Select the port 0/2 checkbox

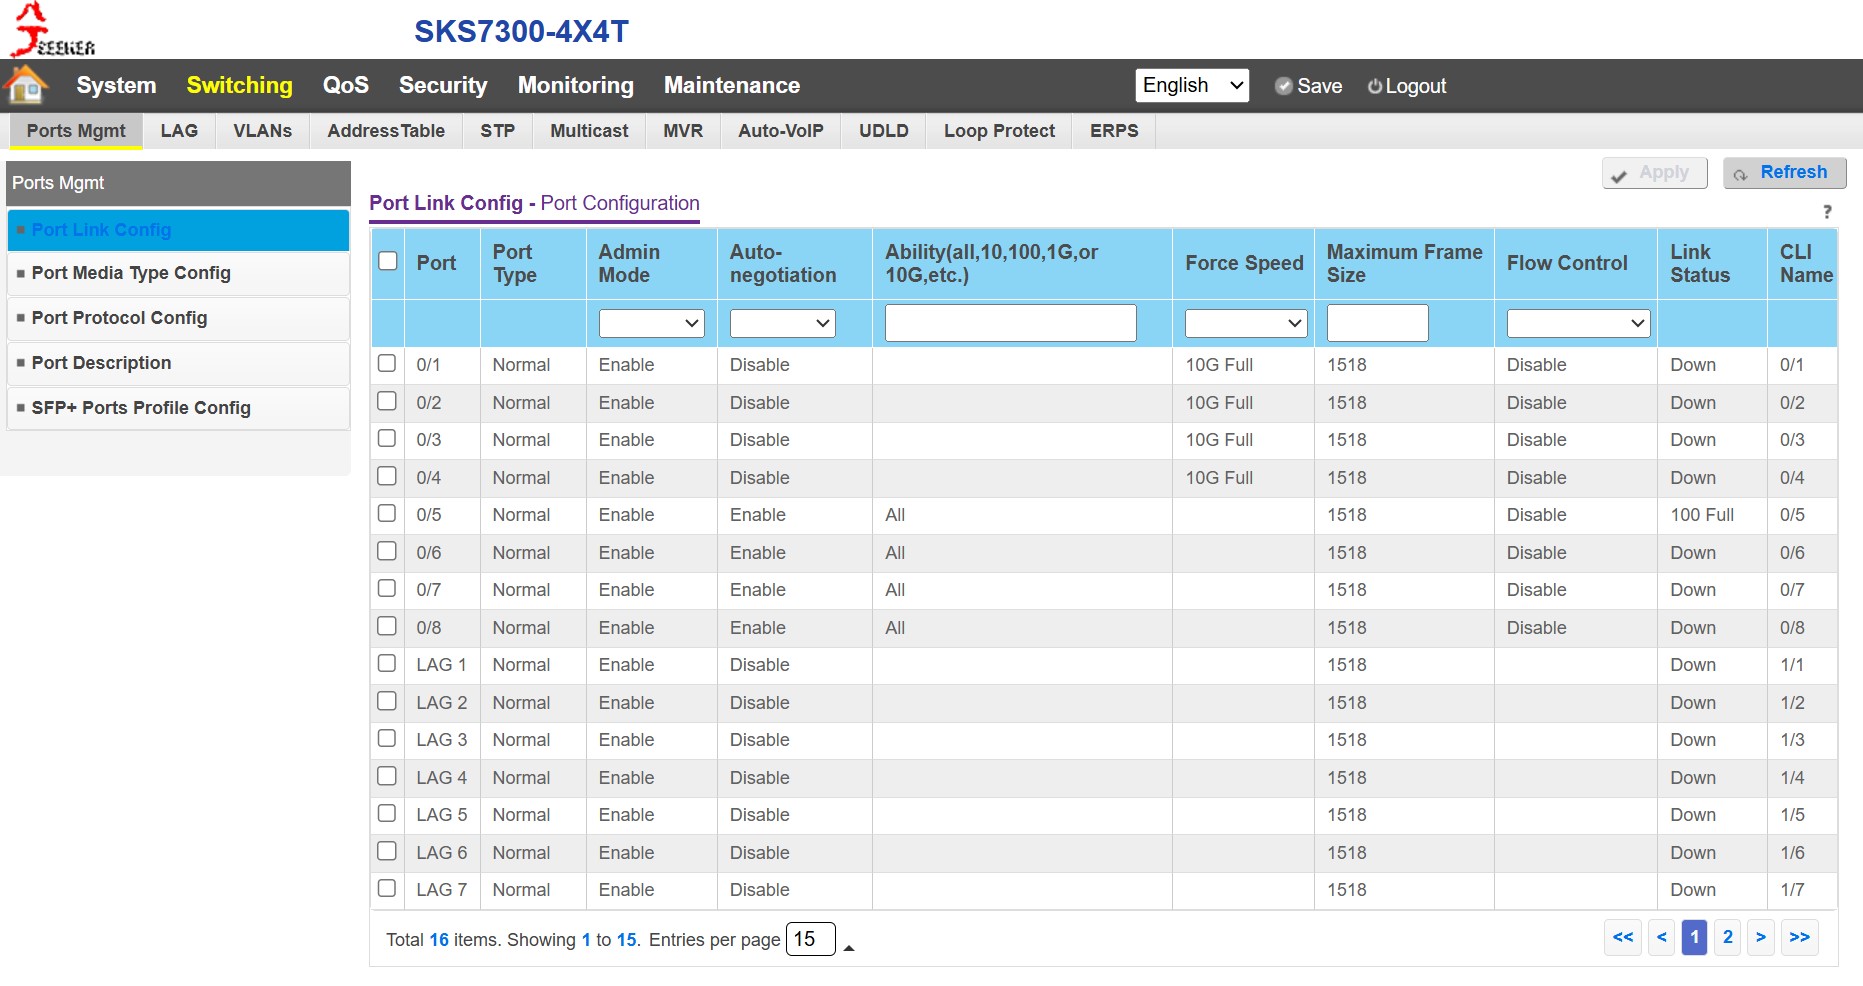coord(387,401)
